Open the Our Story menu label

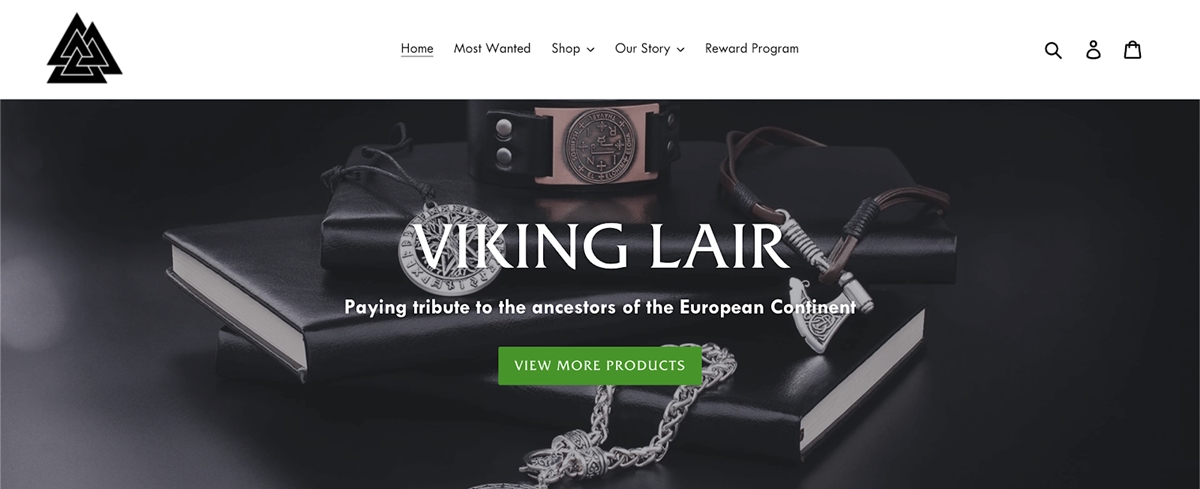pos(642,48)
